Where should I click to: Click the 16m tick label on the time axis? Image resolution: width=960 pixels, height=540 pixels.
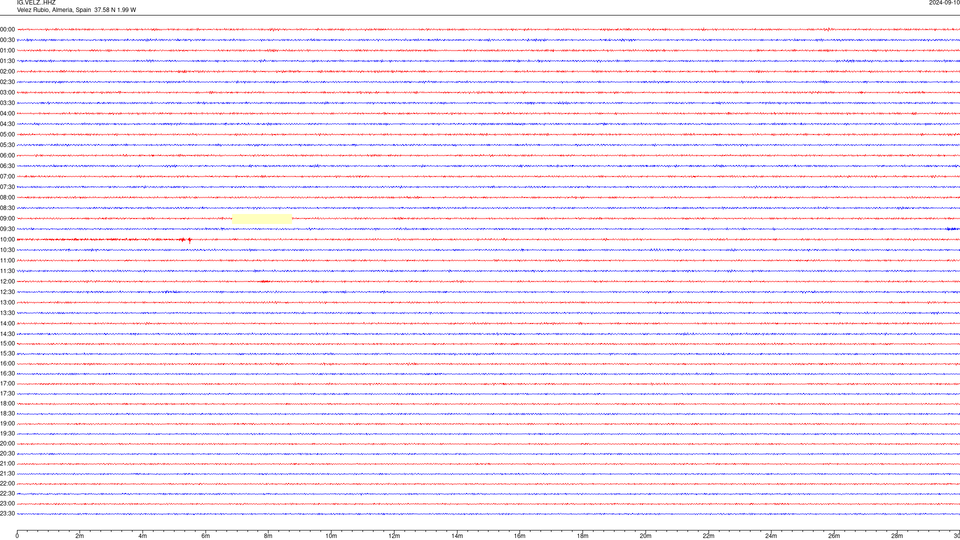[x=520, y=536]
